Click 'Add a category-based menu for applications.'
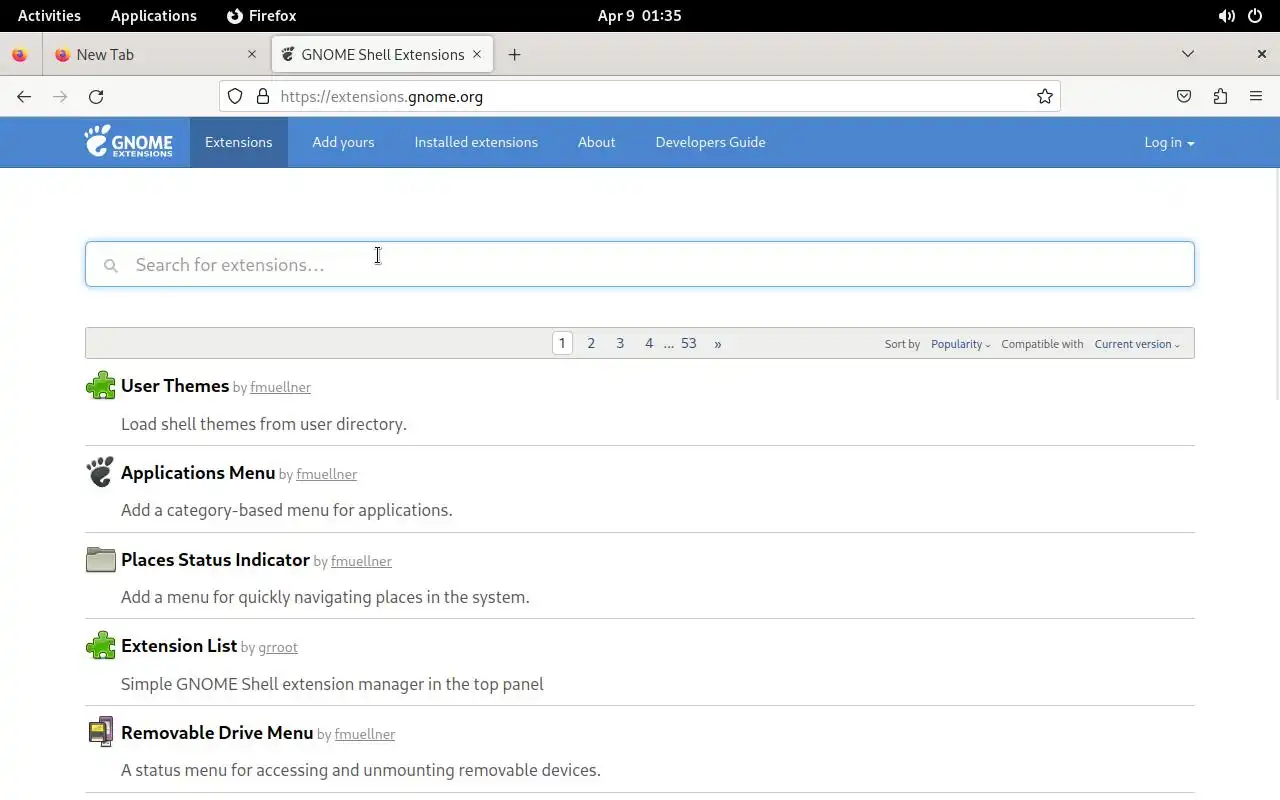 [x=287, y=510]
